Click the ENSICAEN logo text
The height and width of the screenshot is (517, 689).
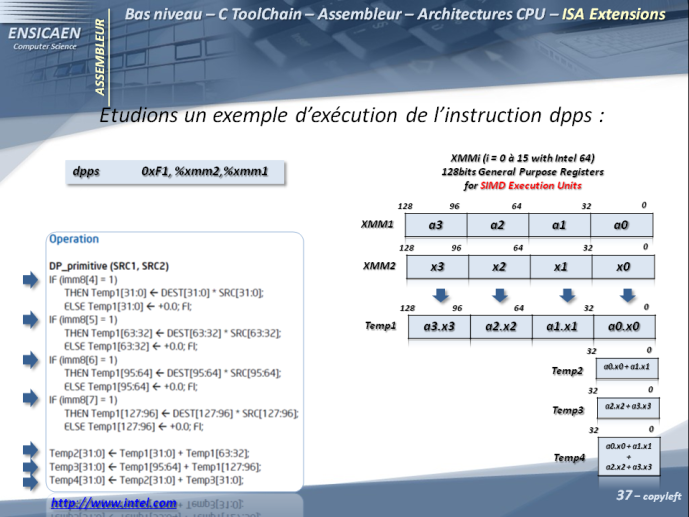pos(44,33)
